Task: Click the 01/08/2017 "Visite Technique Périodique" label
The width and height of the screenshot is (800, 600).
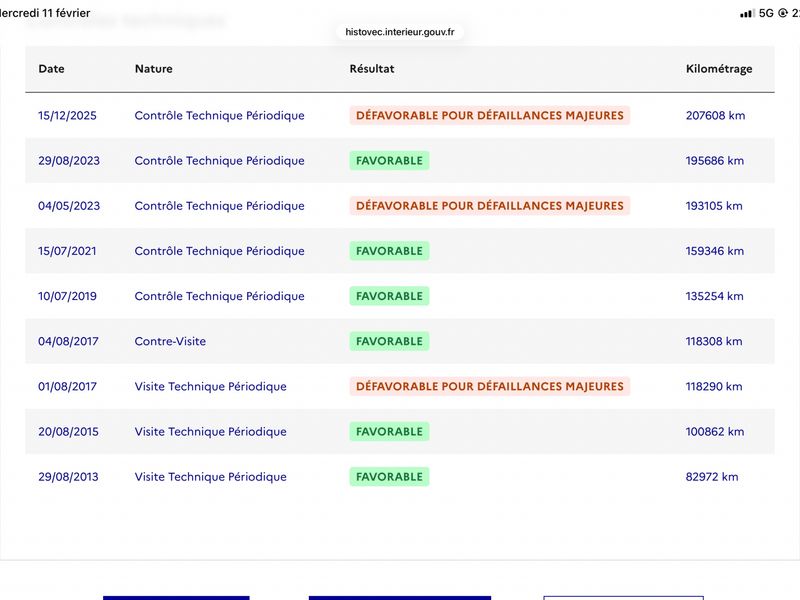Action: 210,387
